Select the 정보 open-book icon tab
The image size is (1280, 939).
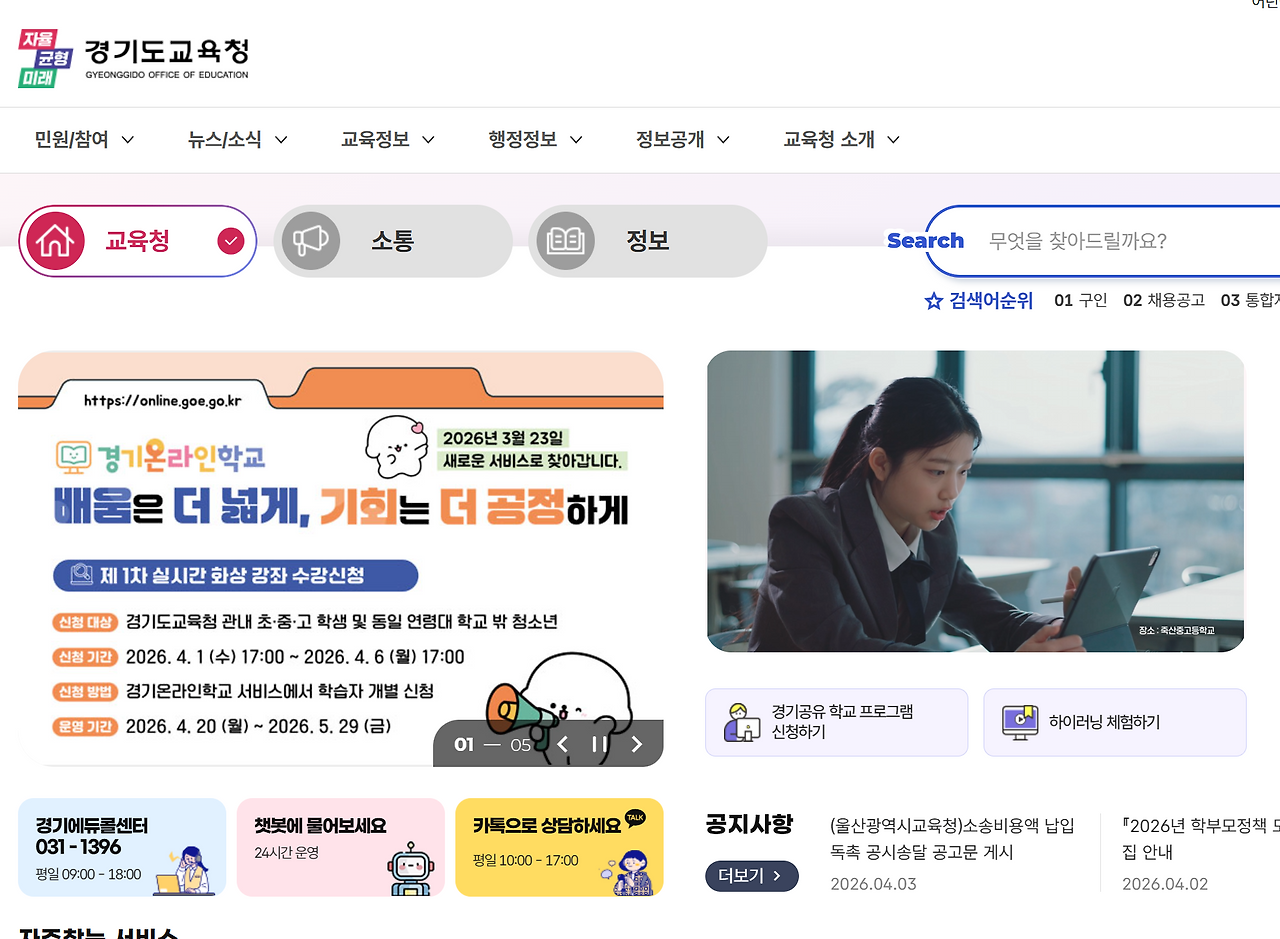coord(648,241)
